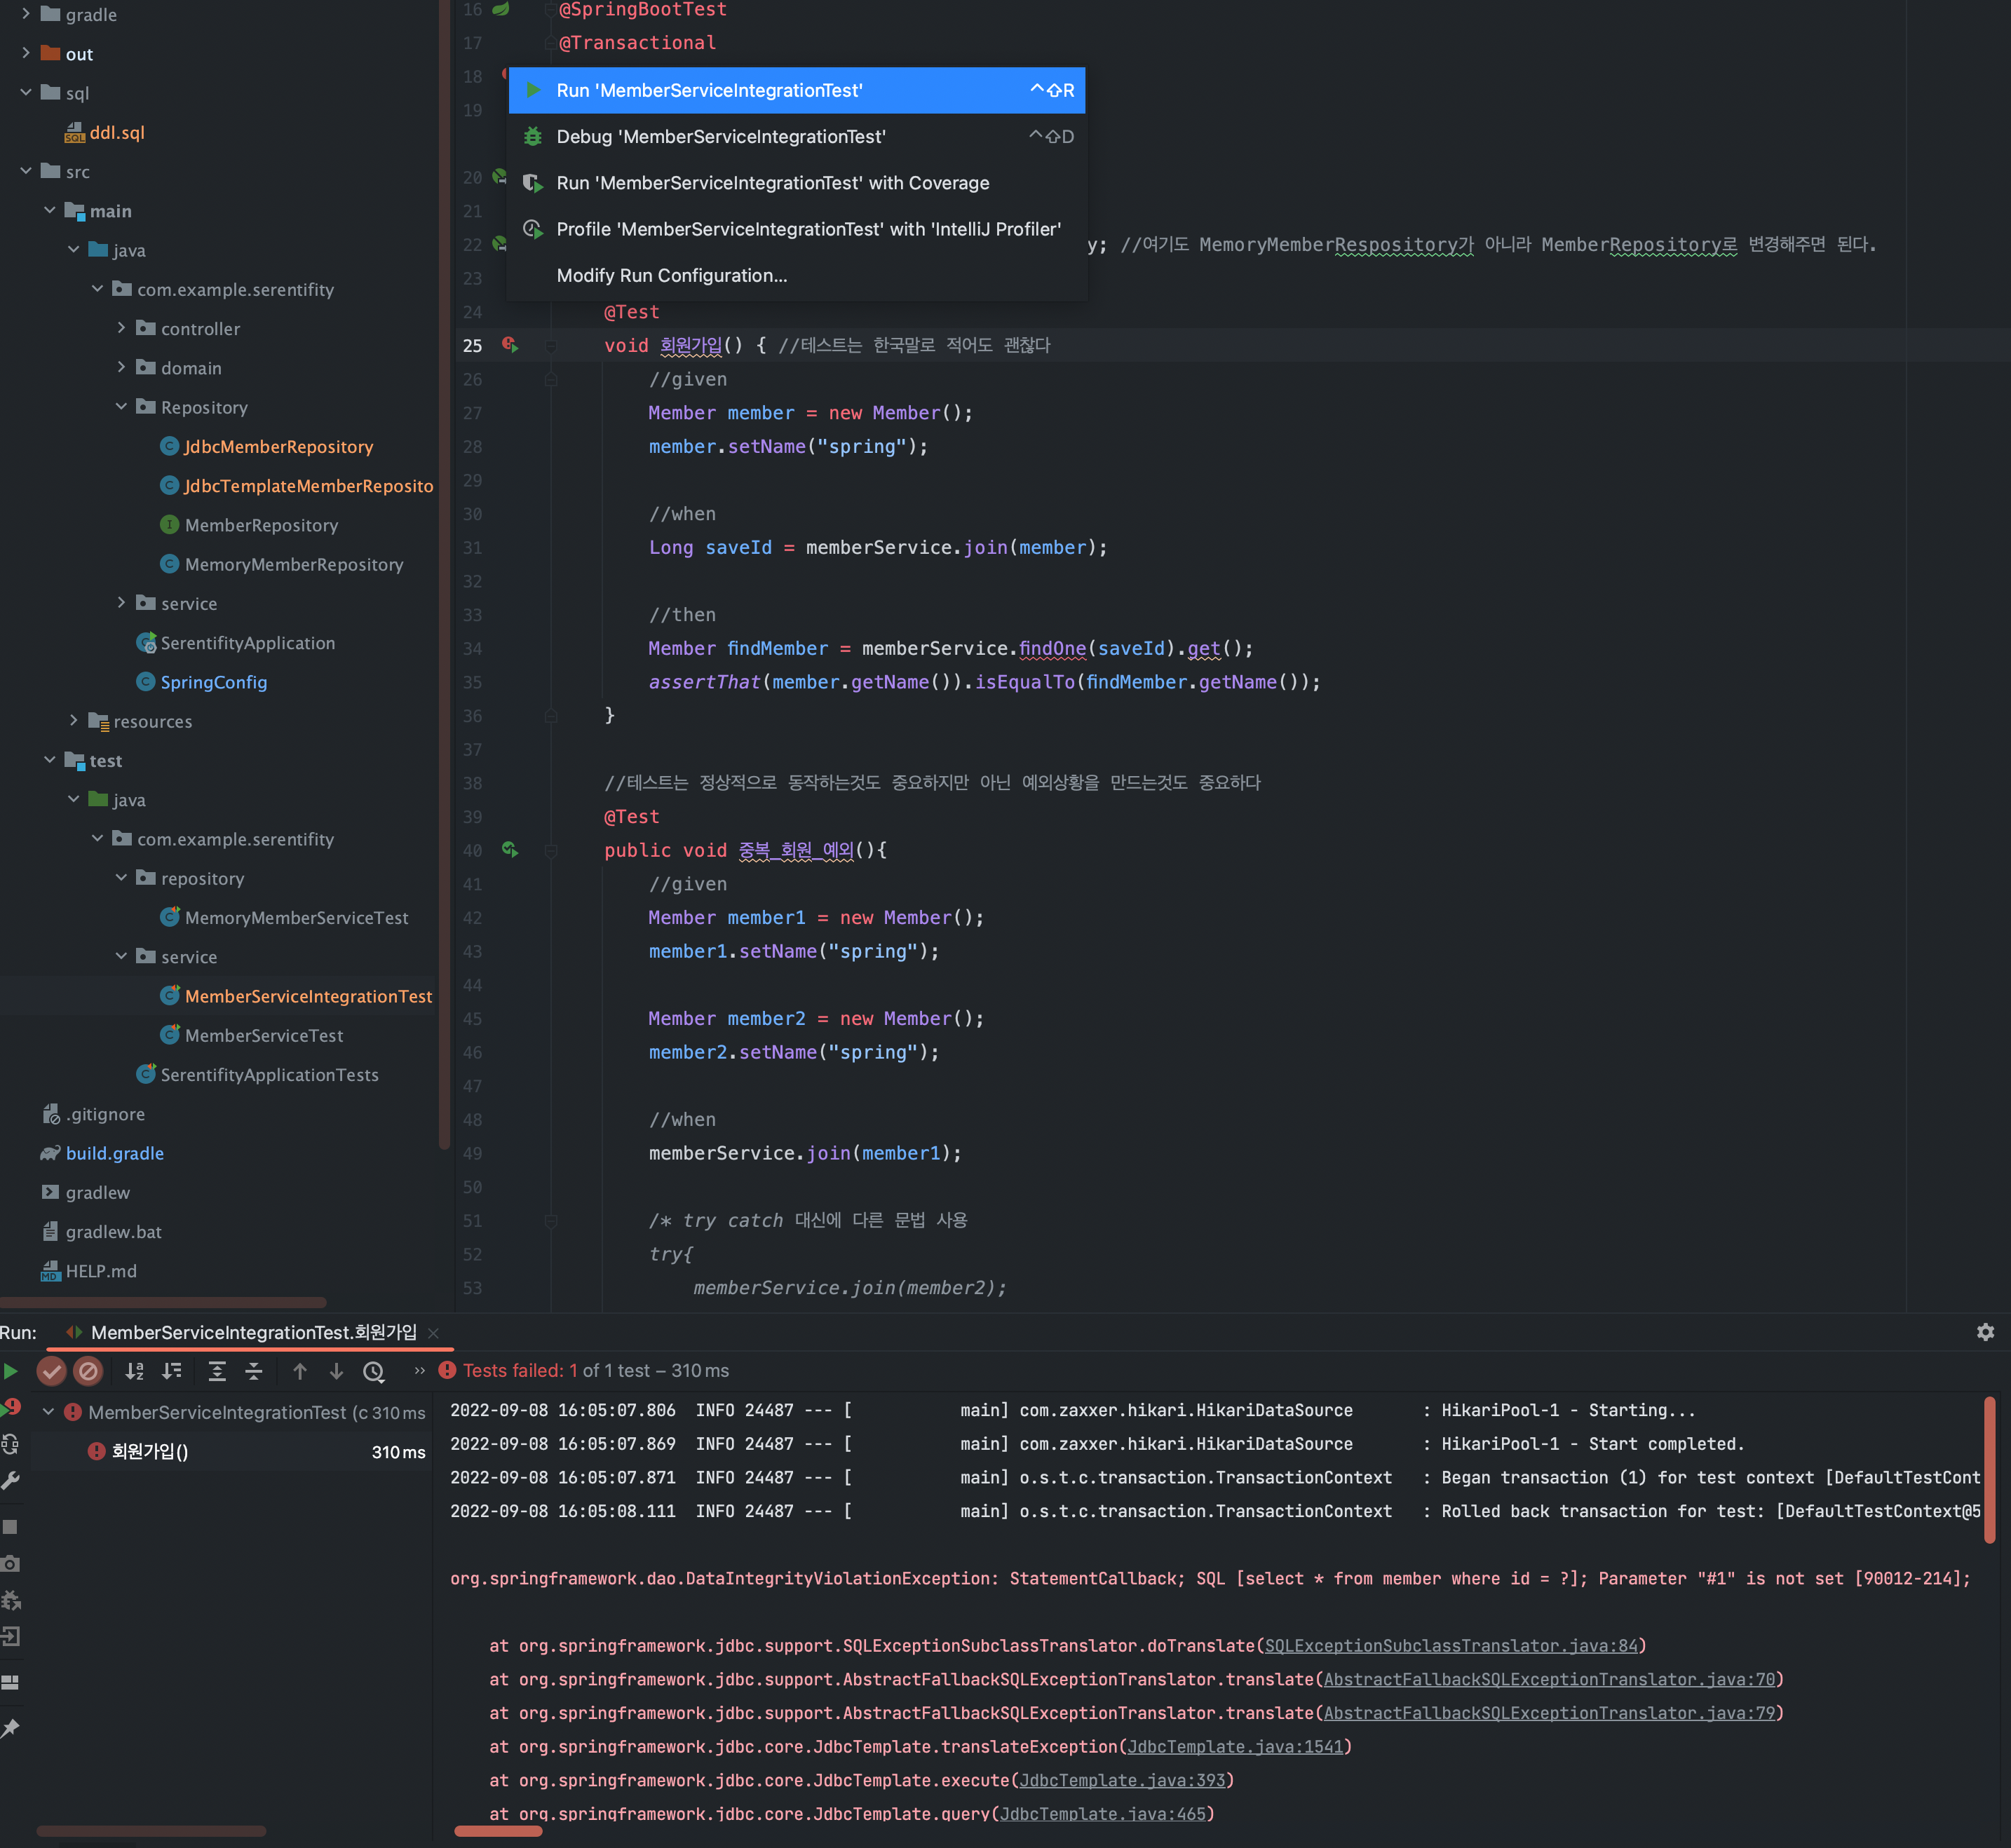Image resolution: width=2011 pixels, height=1848 pixels.
Task: Open Test History clock icon
Action: (374, 1371)
